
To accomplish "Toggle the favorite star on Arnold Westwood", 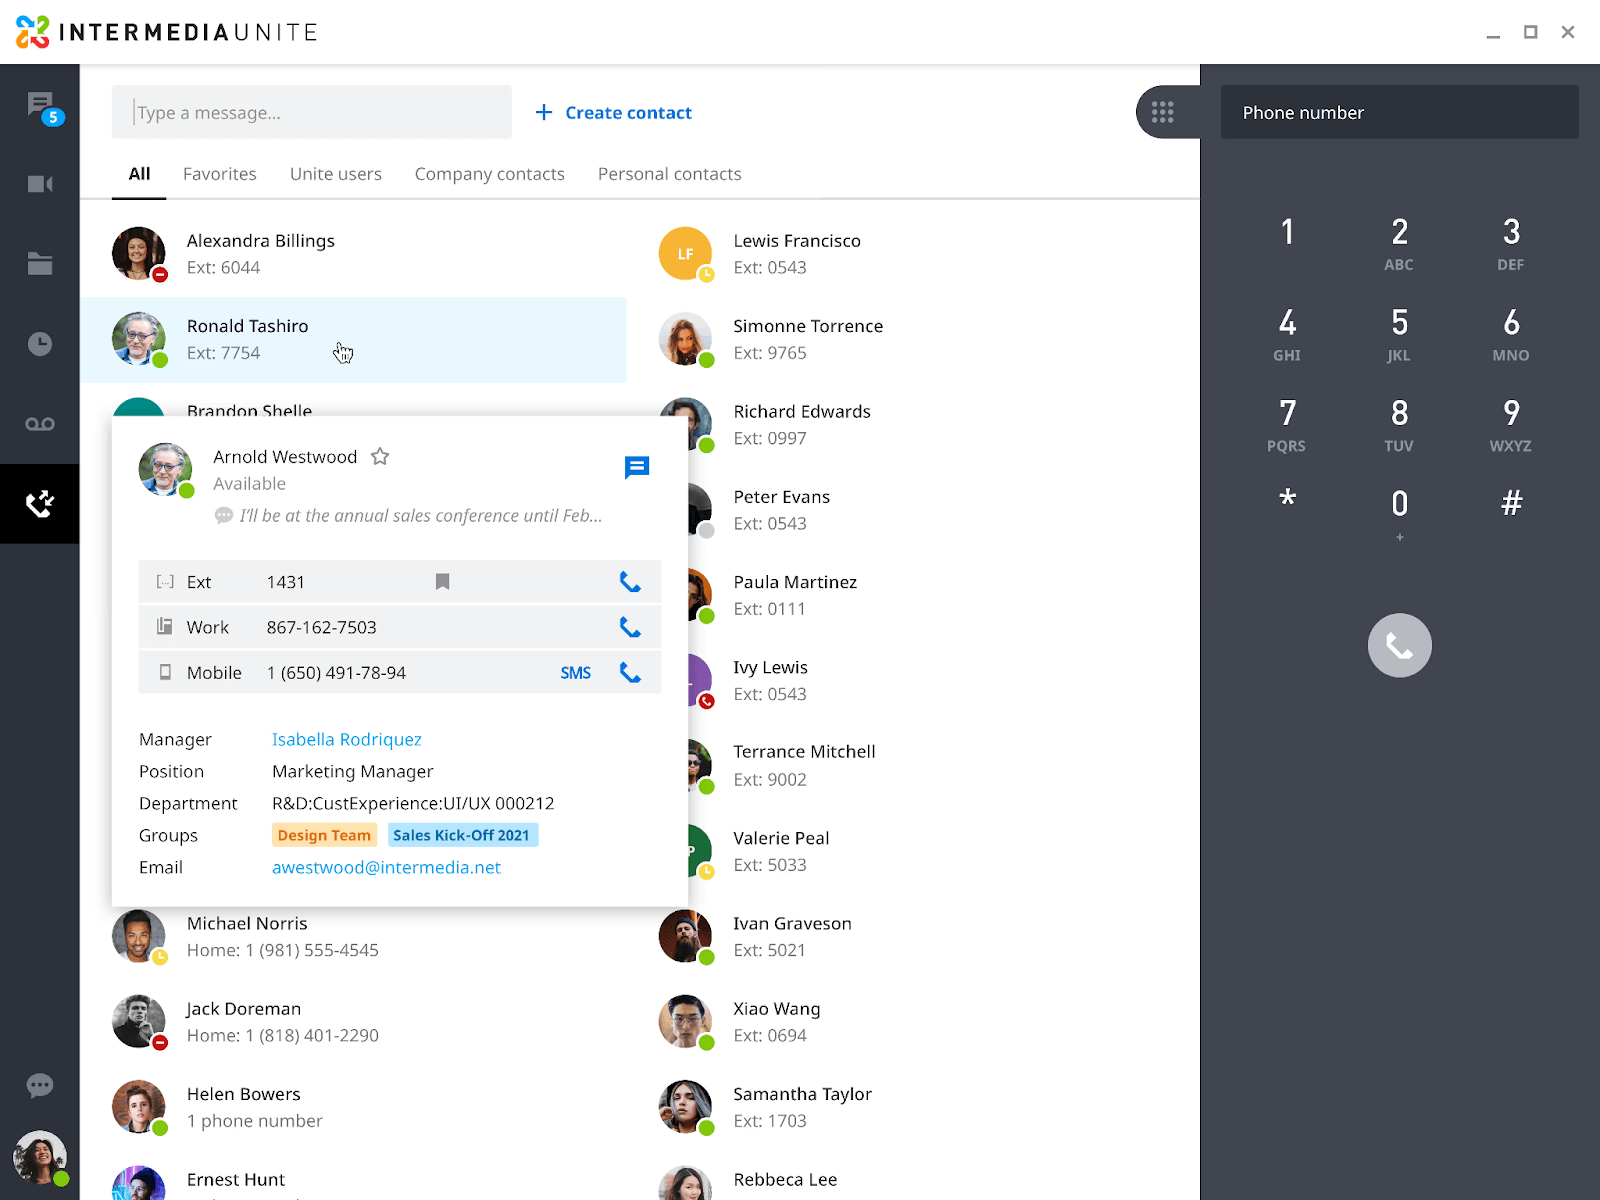I will 380,456.
